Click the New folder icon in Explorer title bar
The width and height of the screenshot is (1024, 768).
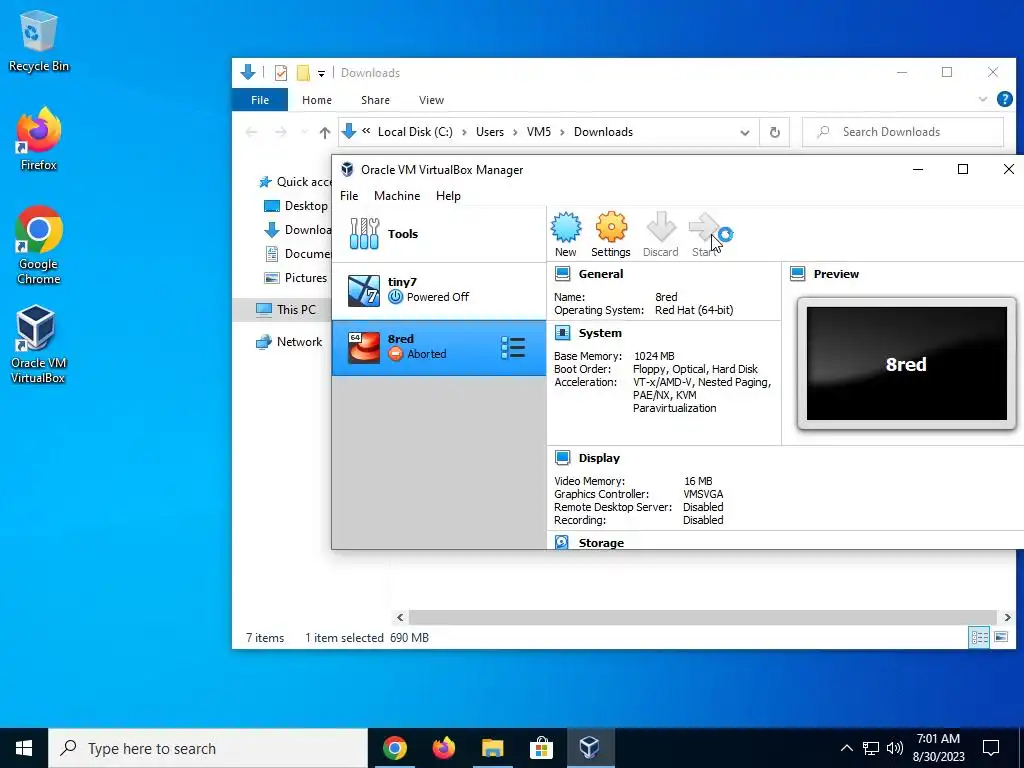tap(303, 72)
